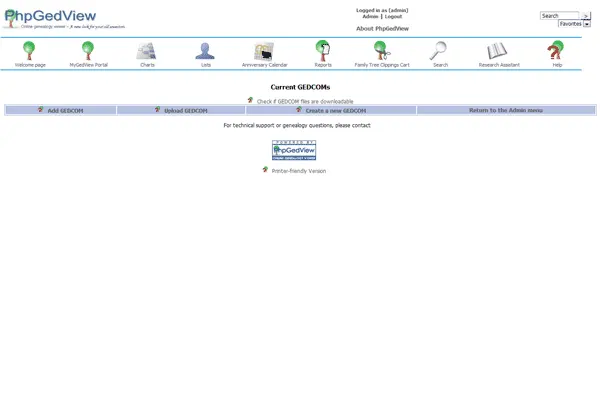Click the Logout link
This screenshot has height=400, width=600.
(x=393, y=17)
